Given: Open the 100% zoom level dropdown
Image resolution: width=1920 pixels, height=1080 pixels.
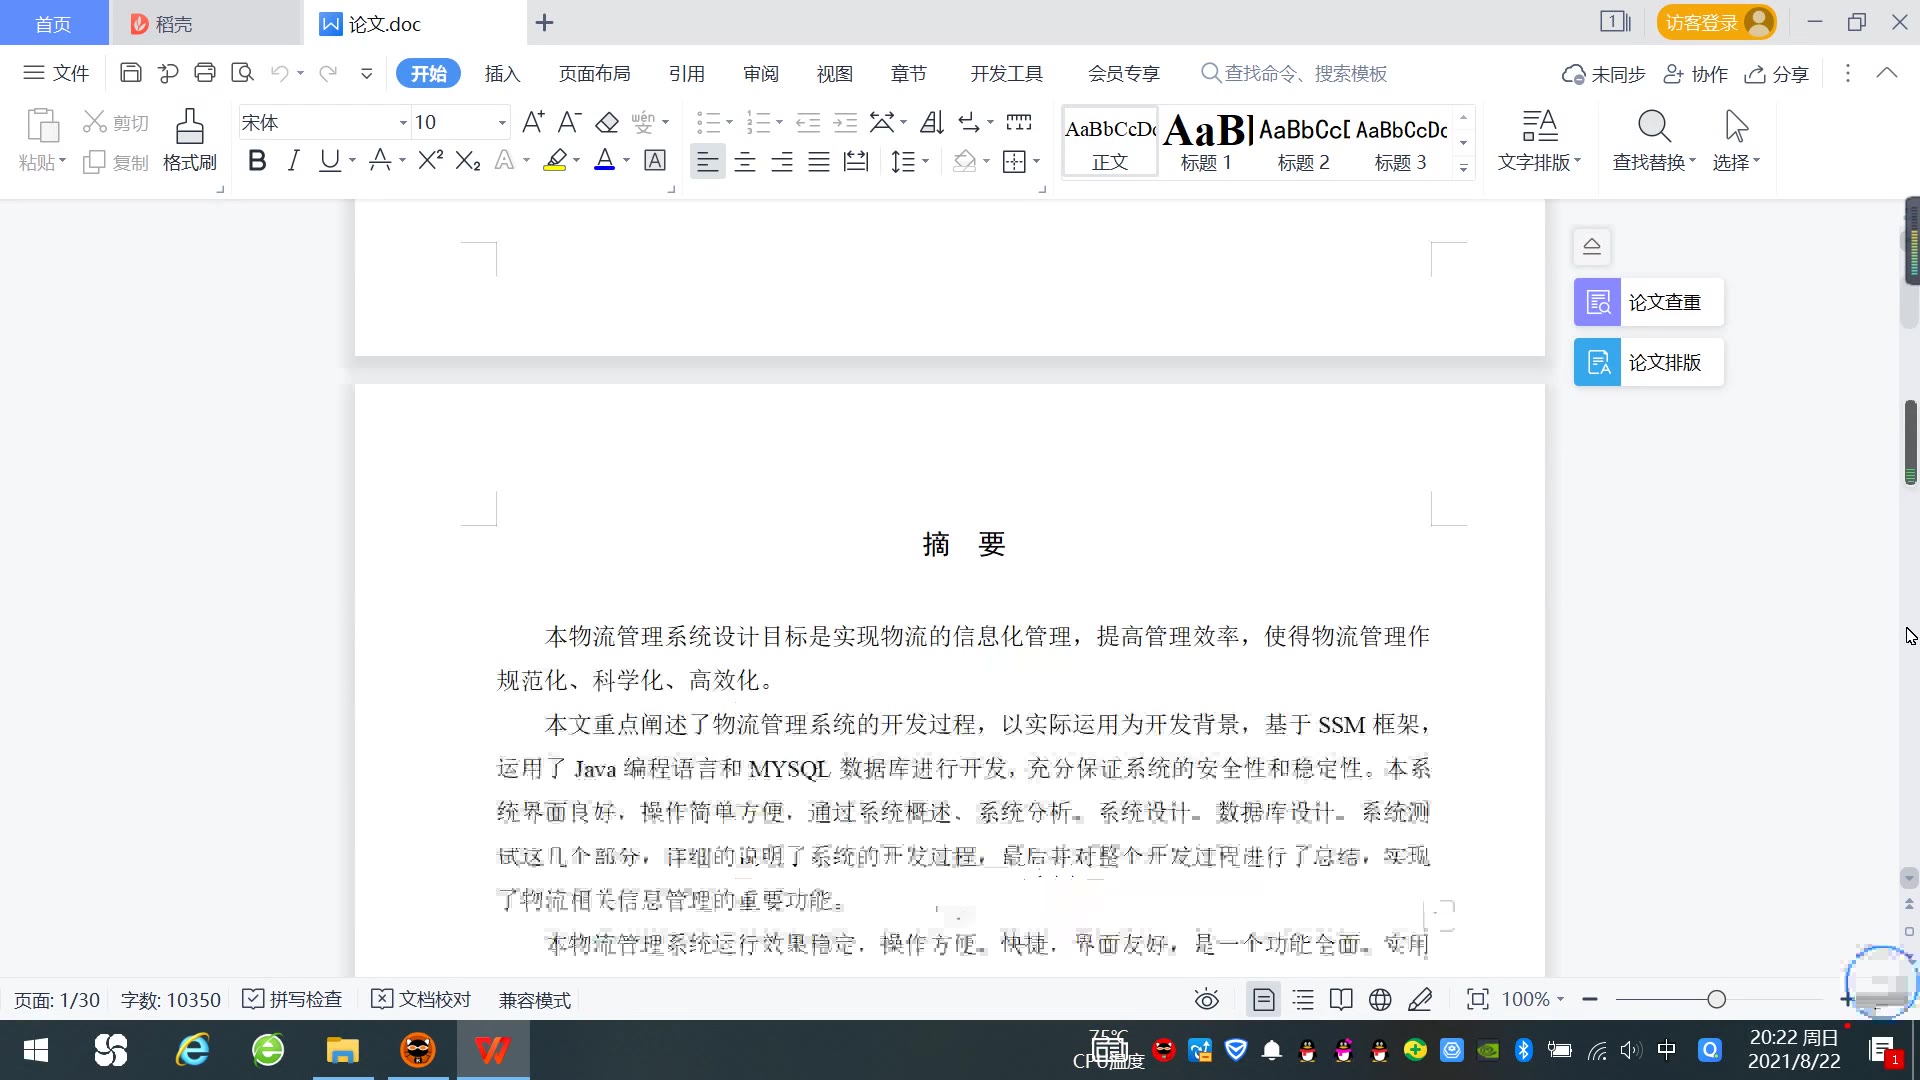Looking at the screenshot, I should (1534, 1000).
